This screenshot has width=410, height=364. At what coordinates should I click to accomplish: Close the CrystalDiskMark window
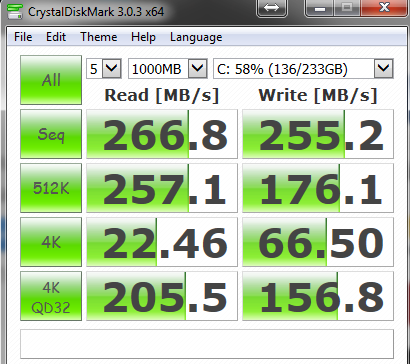click(385, 7)
